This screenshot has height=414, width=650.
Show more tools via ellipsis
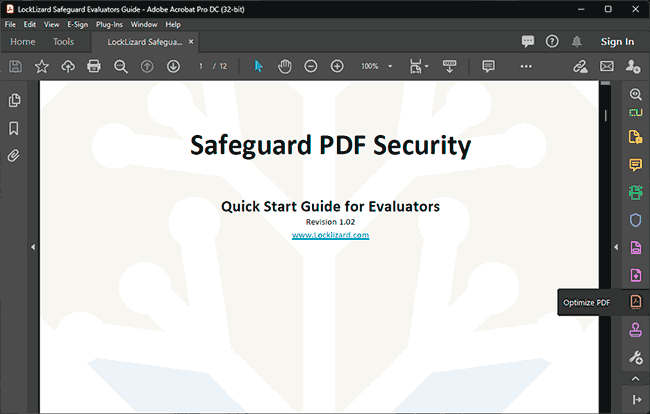pos(526,66)
